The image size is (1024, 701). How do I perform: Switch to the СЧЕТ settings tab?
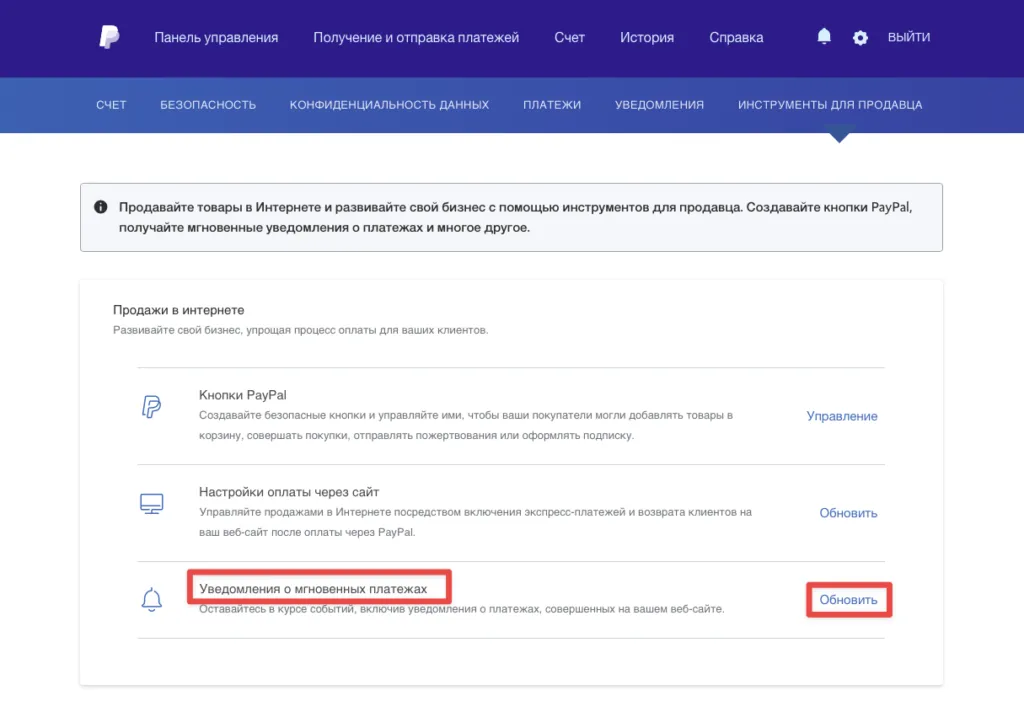[x=111, y=105]
